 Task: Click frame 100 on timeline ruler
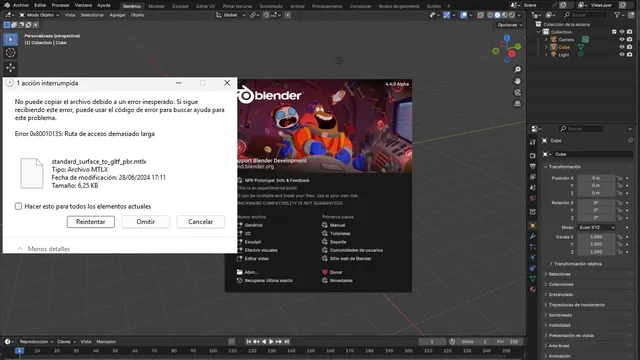click(x=213, y=351)
